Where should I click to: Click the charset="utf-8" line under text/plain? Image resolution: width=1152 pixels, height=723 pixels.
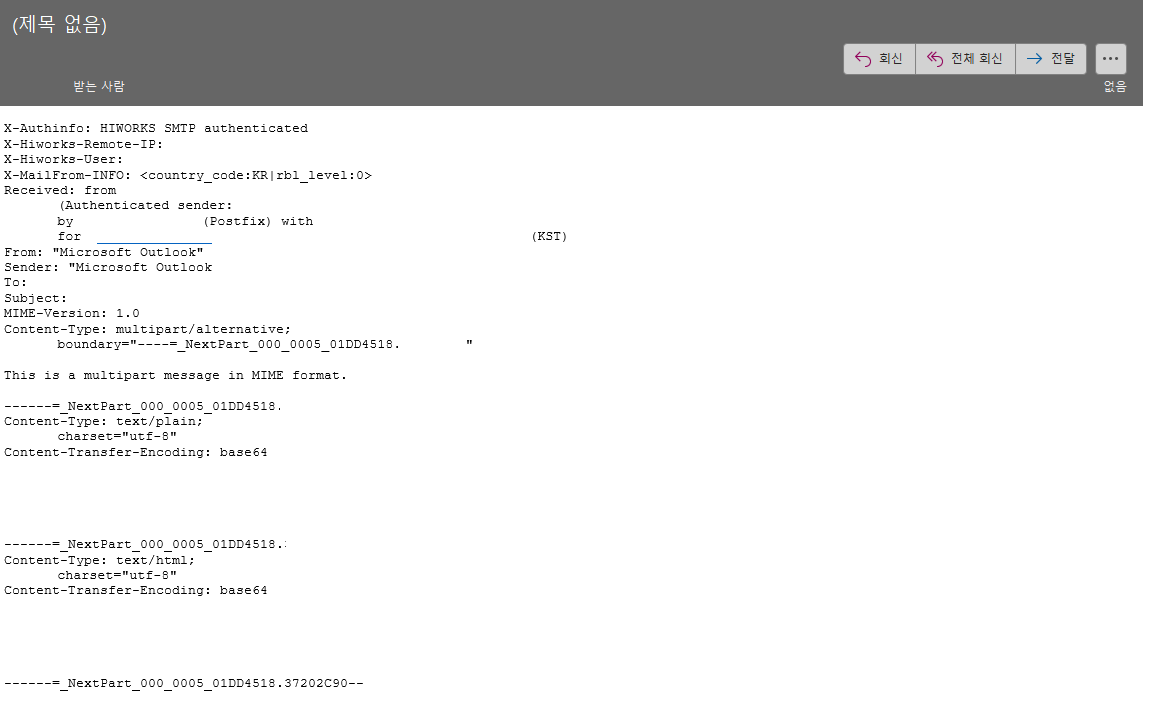(x=117, y=436)
